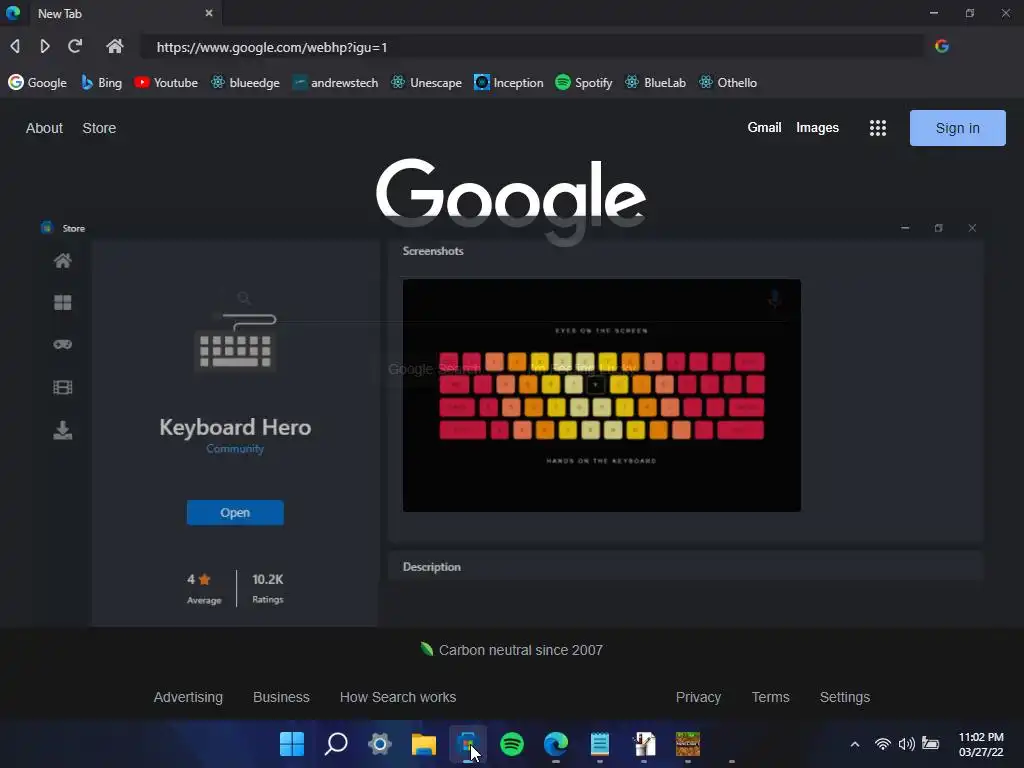Open How Search works footer link
This screenshot has width=1024, height=768.
(398, 697)
